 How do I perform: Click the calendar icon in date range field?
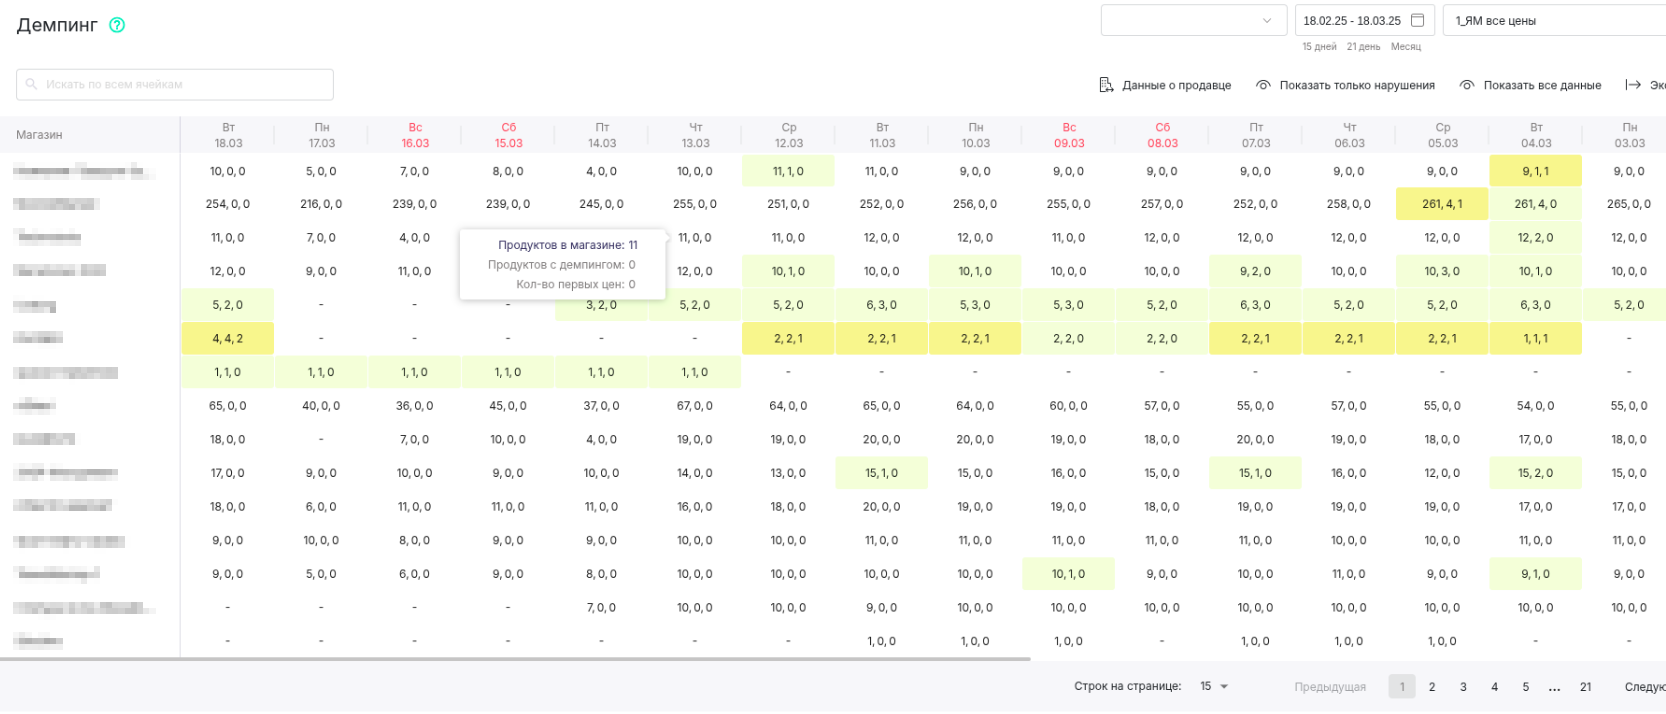coord(1417,20)
